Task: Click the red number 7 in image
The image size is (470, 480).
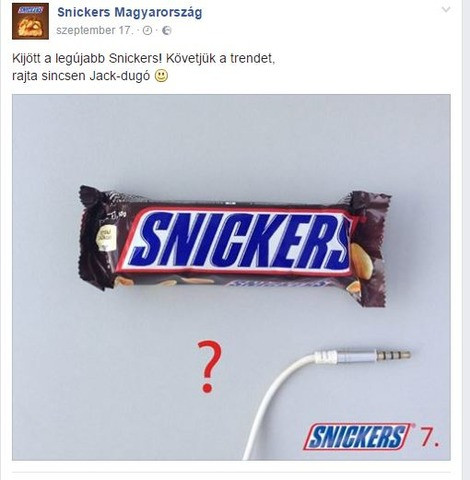Action: click(x=430, y=436)
